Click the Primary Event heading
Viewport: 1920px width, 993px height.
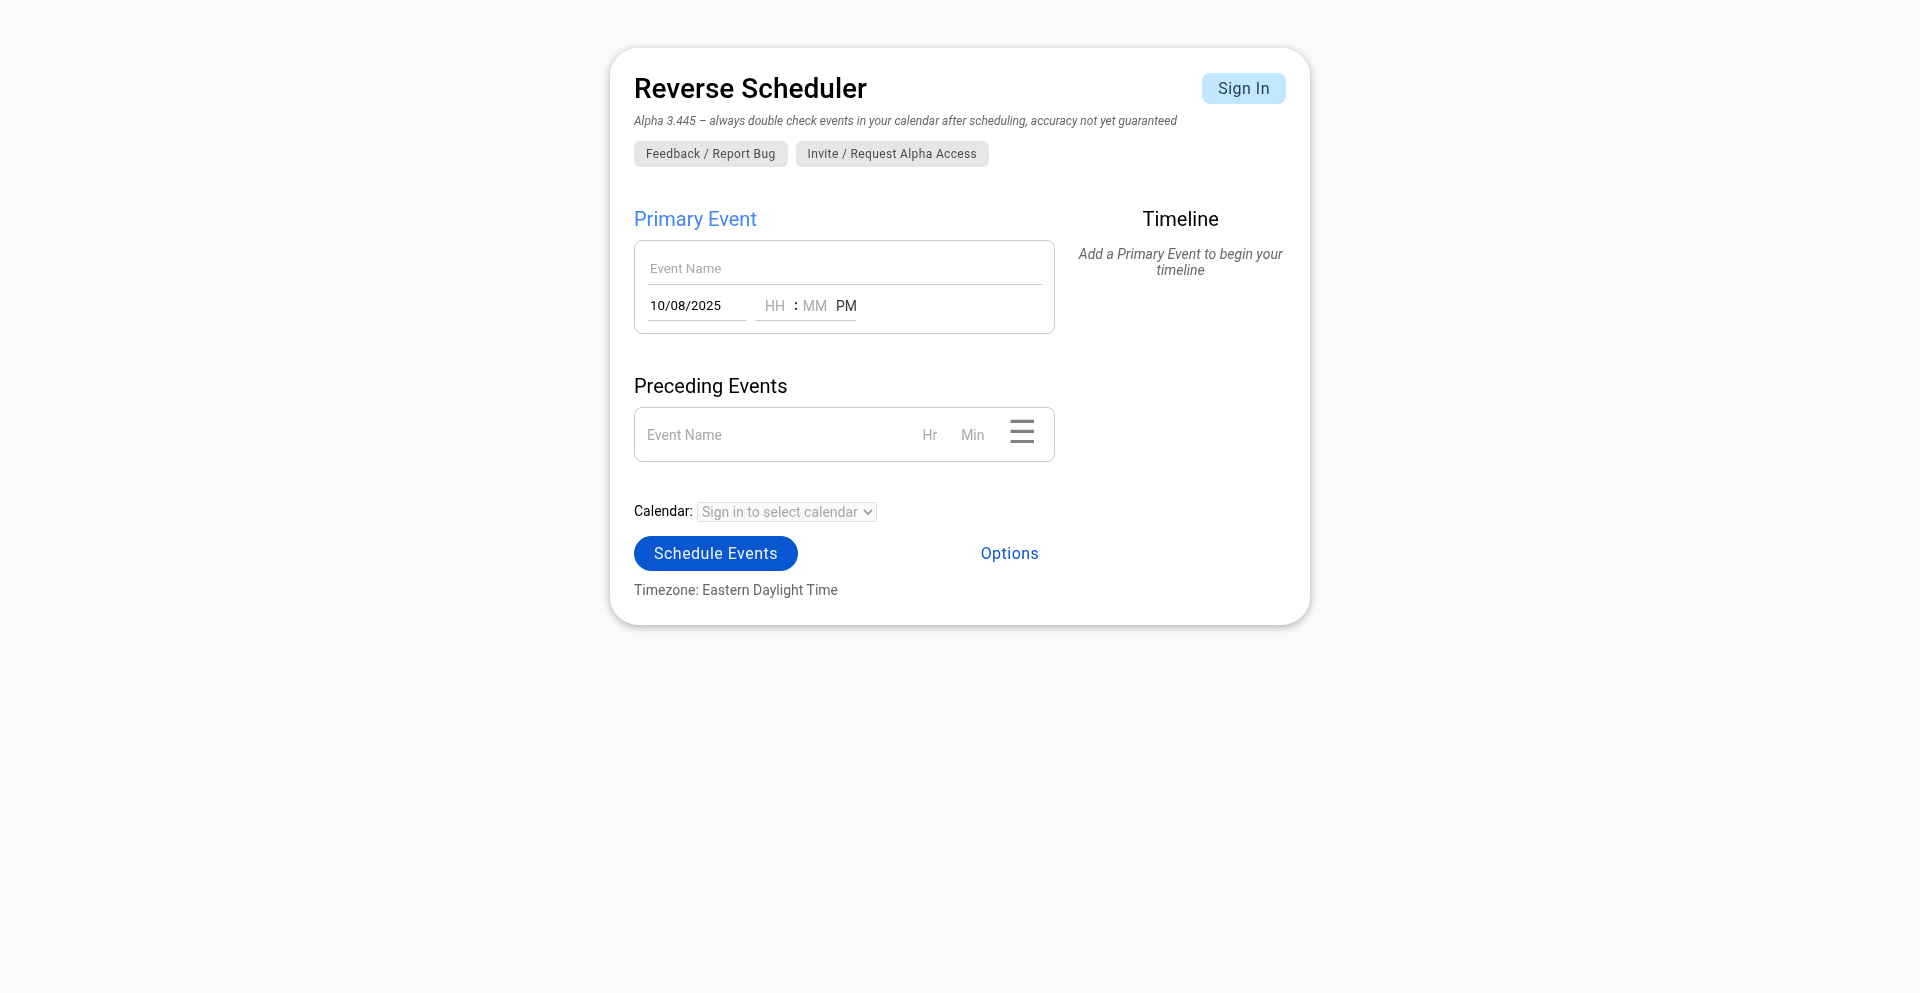click(695, 219)
